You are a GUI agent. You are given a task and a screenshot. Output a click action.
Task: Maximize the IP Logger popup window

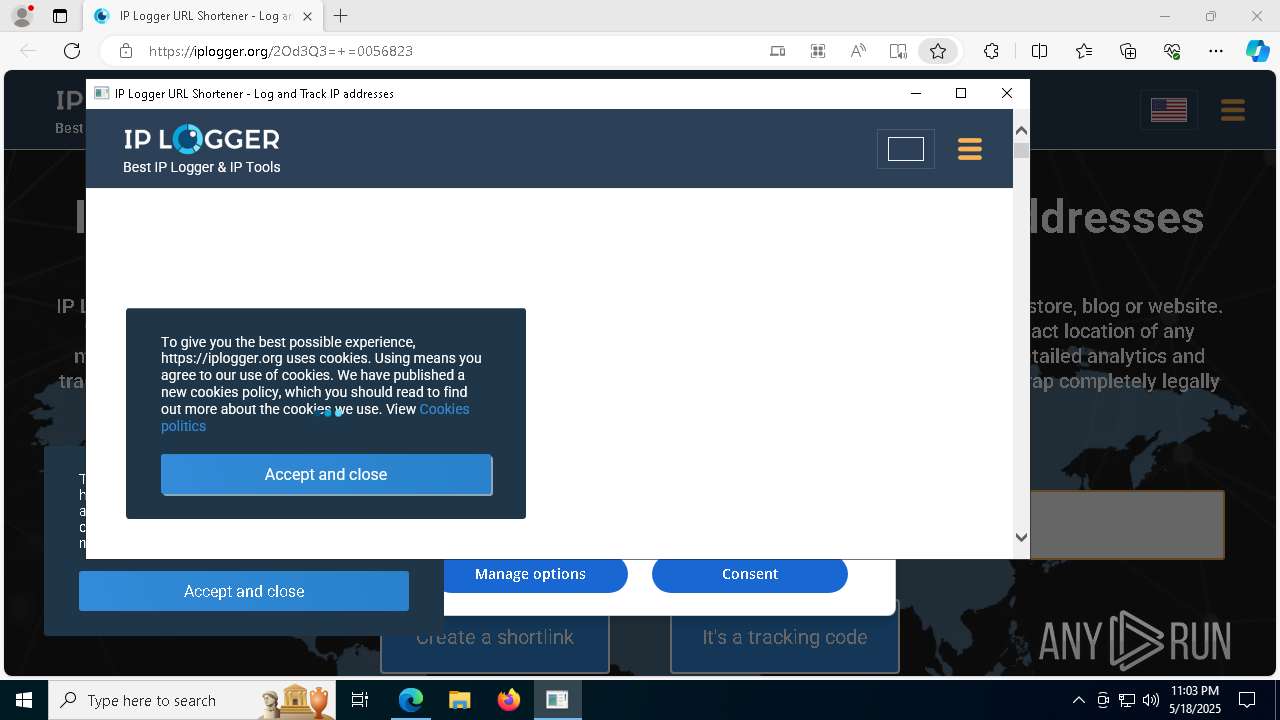961,93
